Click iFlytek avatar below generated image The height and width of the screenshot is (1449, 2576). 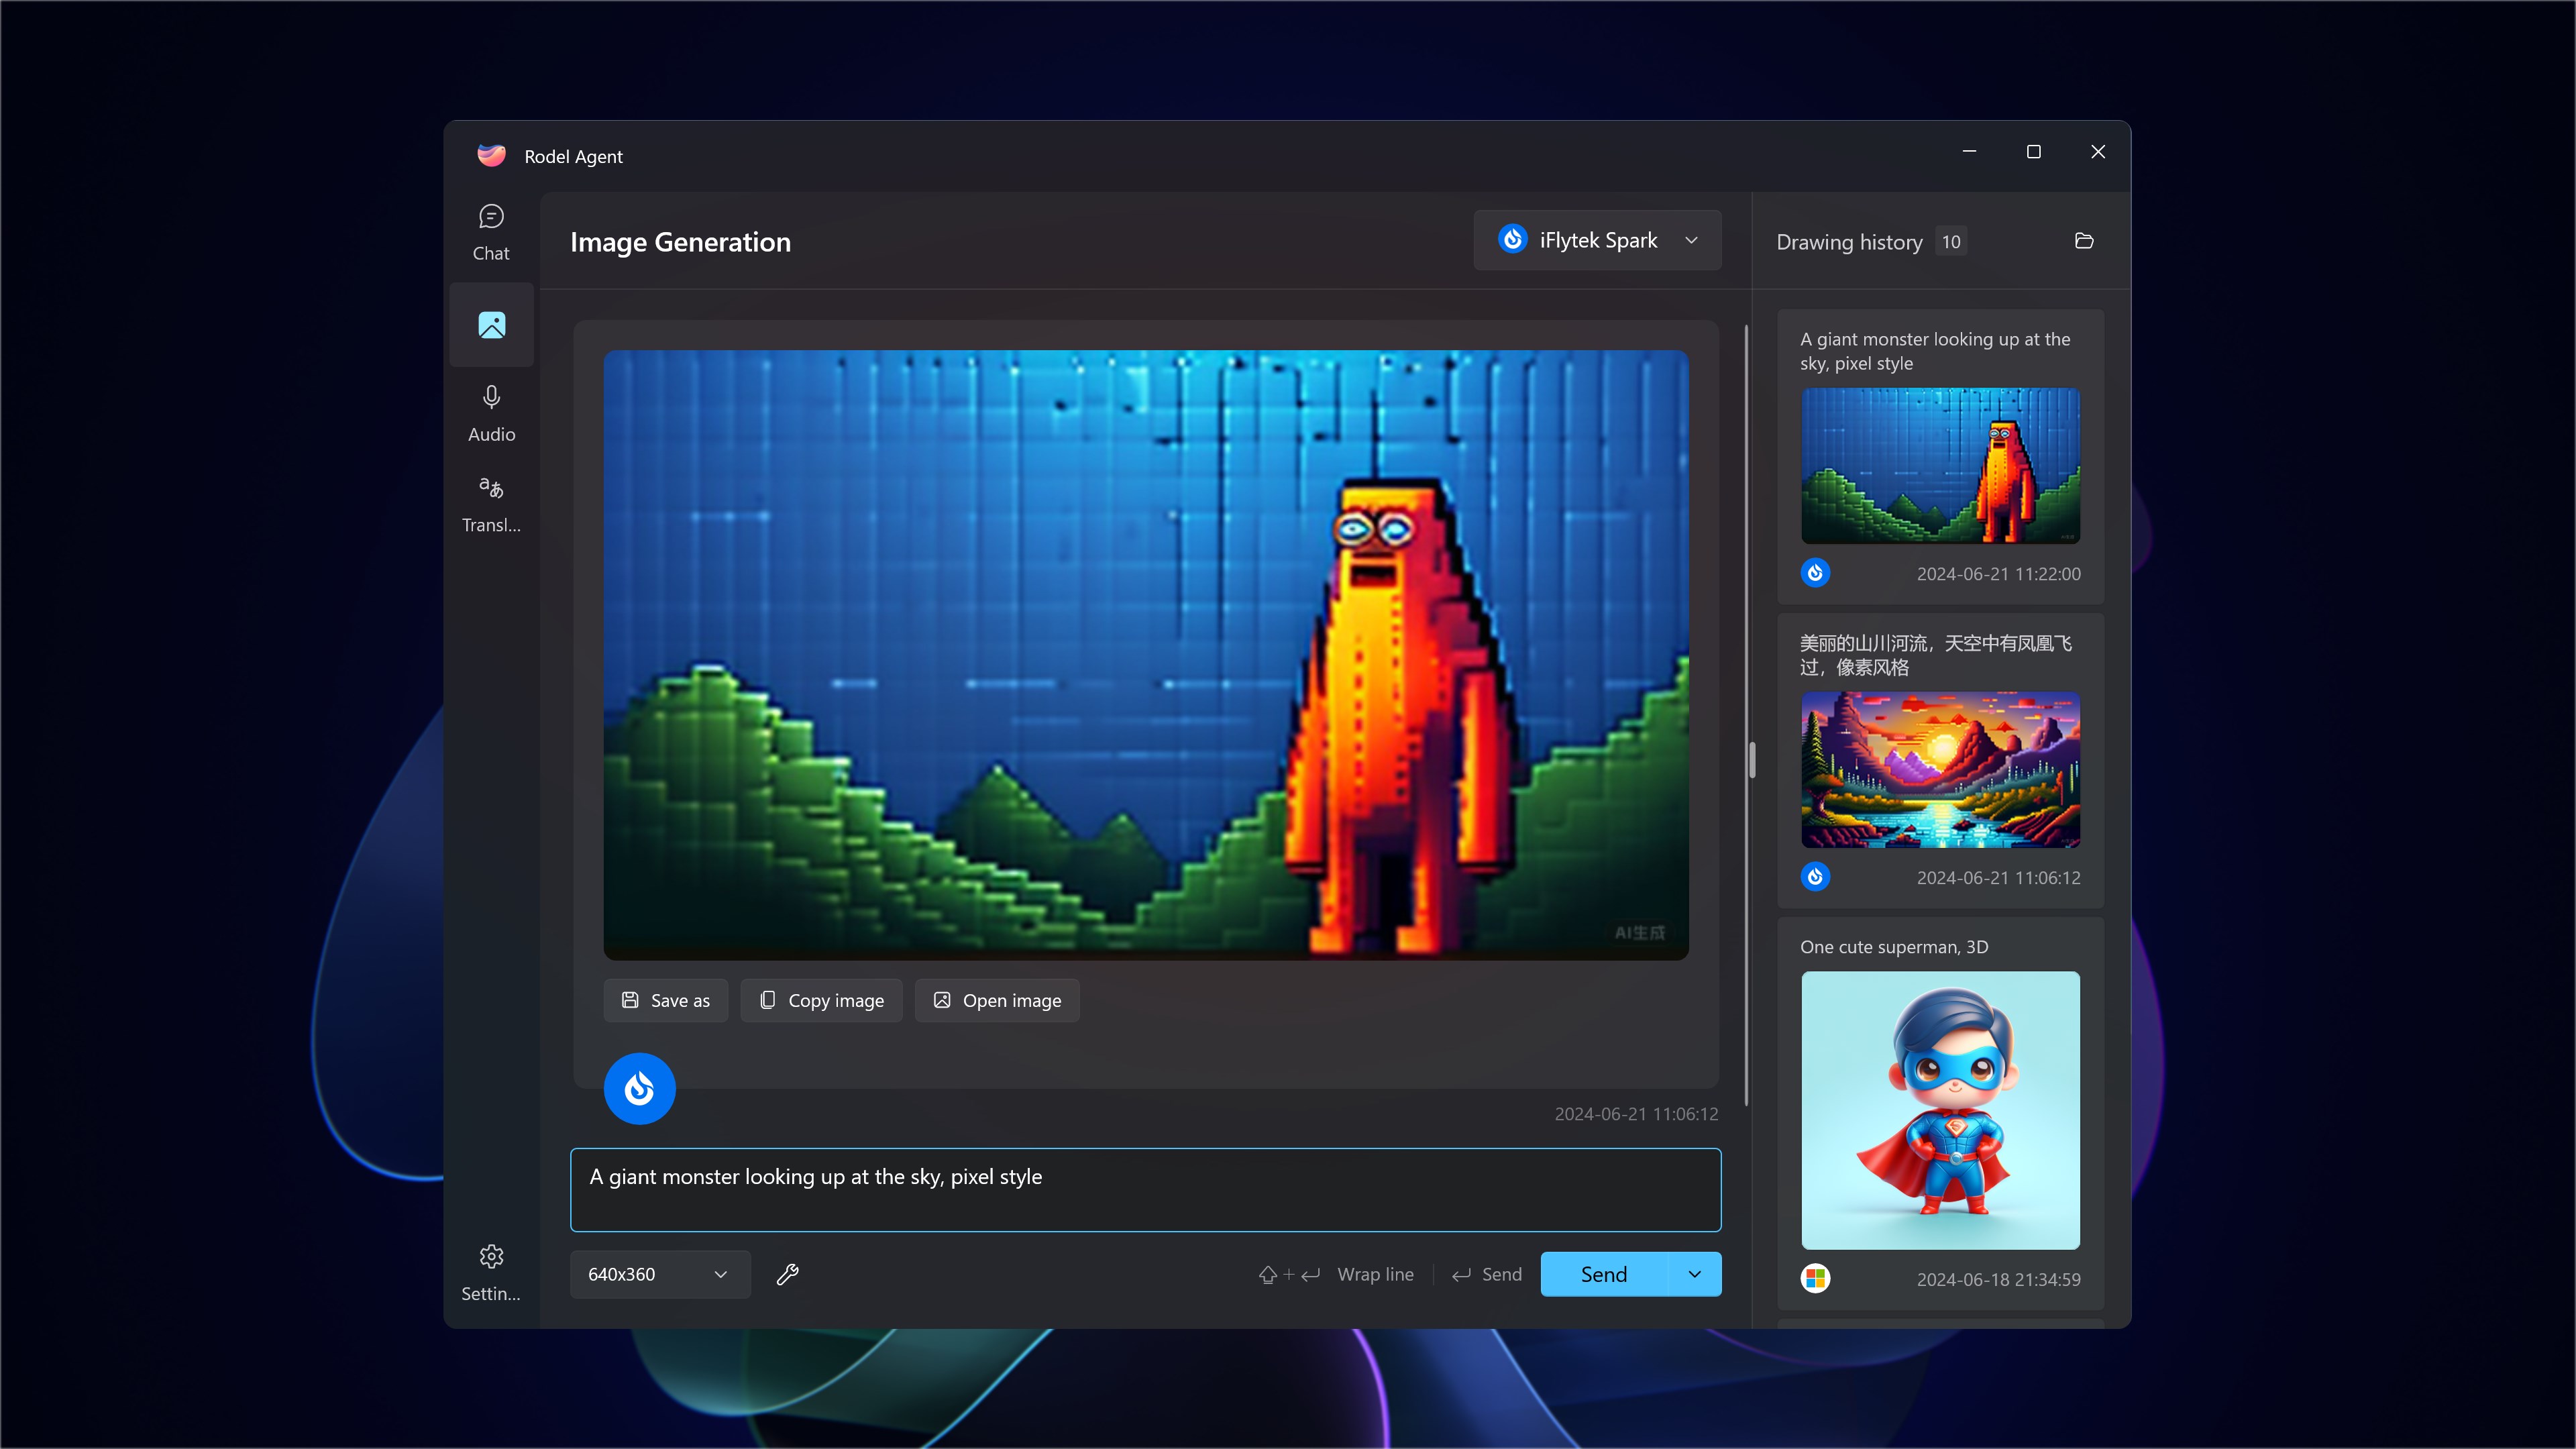pyautogui.click(x=639, y=1088)
